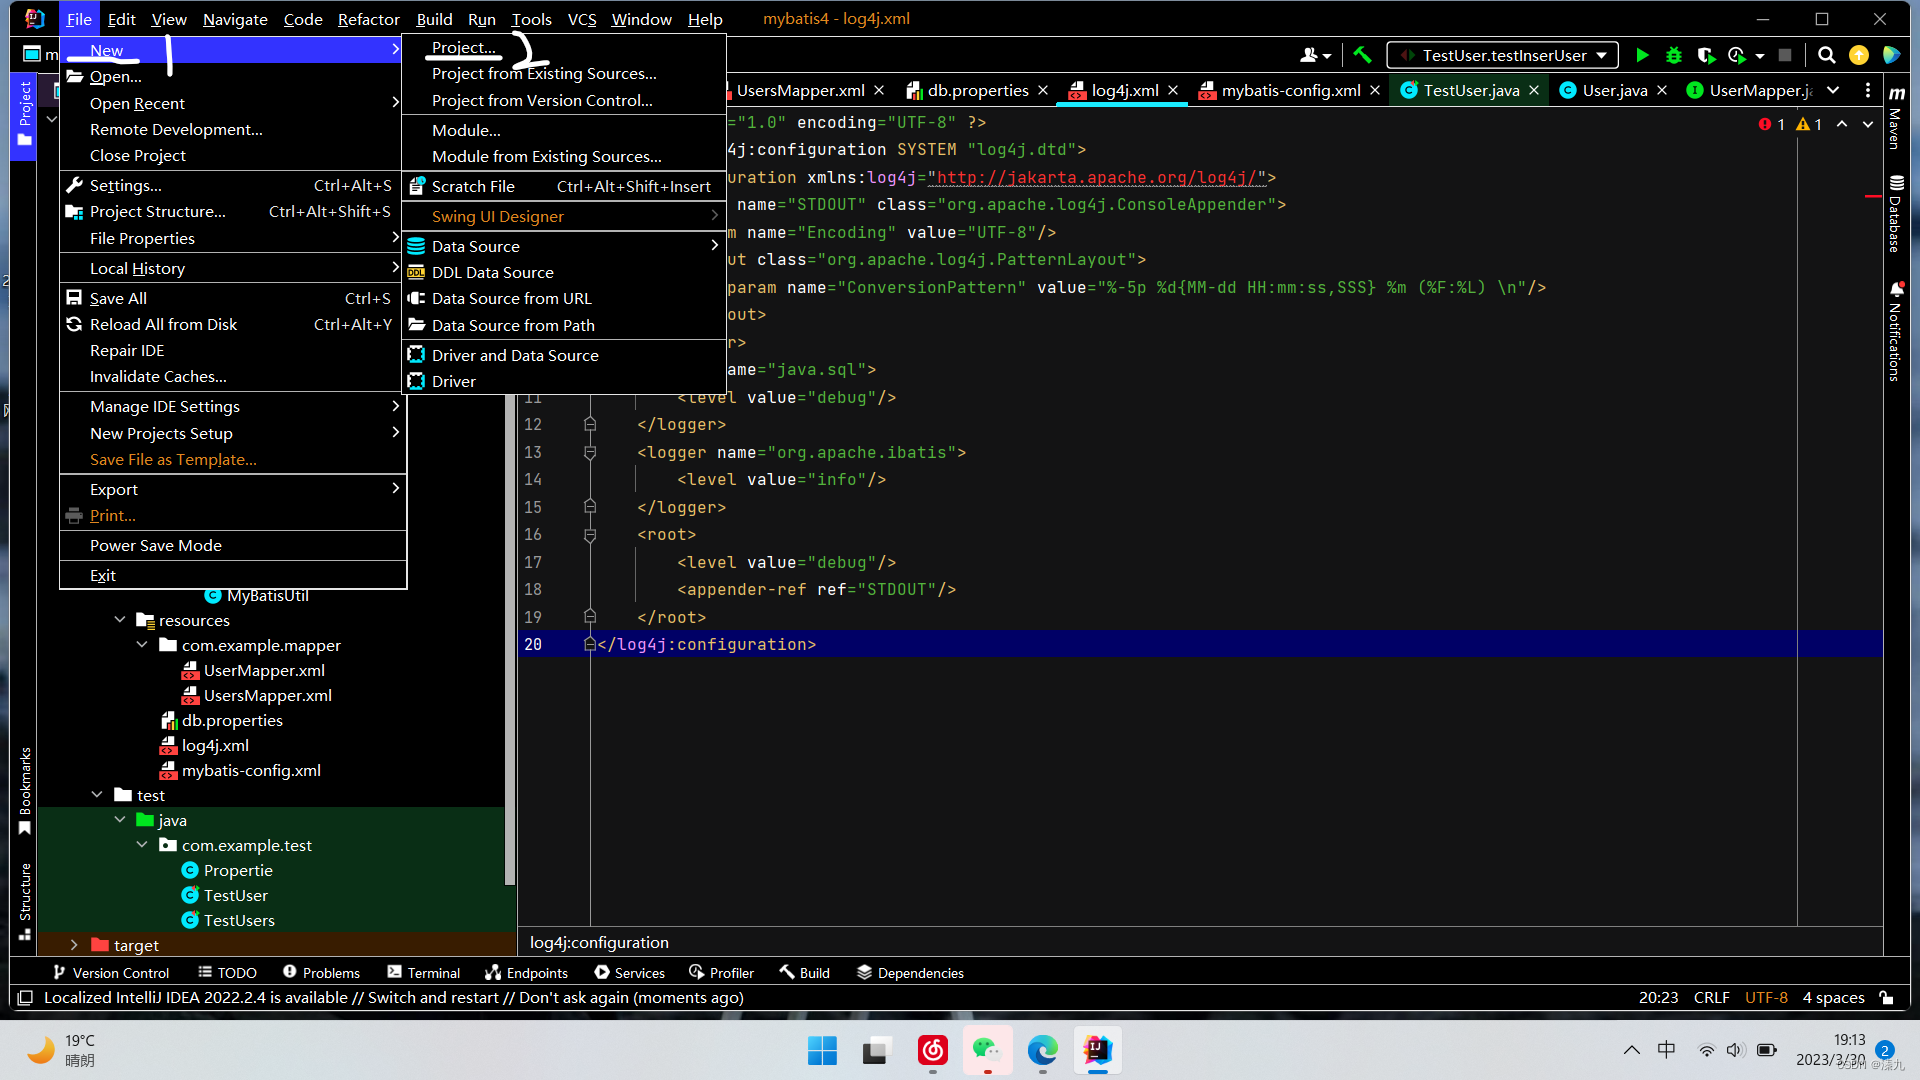Click Switch and restart in status message
The image size is (1920, 1080).
point(433,998)
